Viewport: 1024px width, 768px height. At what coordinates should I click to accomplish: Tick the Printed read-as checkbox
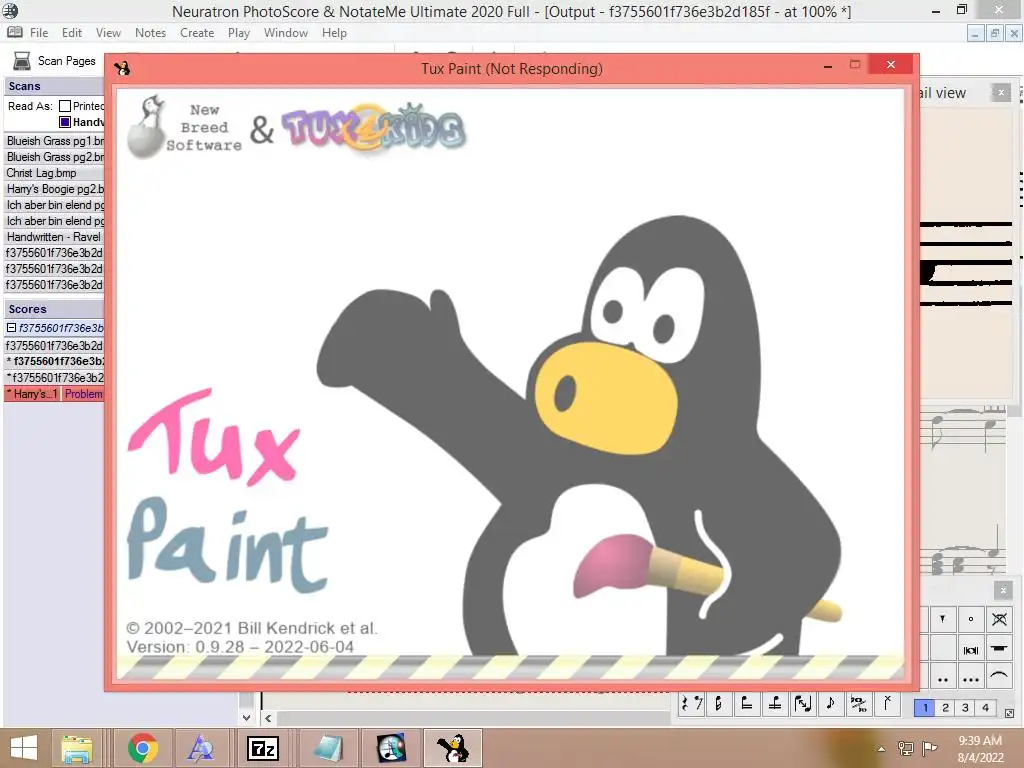tap(65, 106)
